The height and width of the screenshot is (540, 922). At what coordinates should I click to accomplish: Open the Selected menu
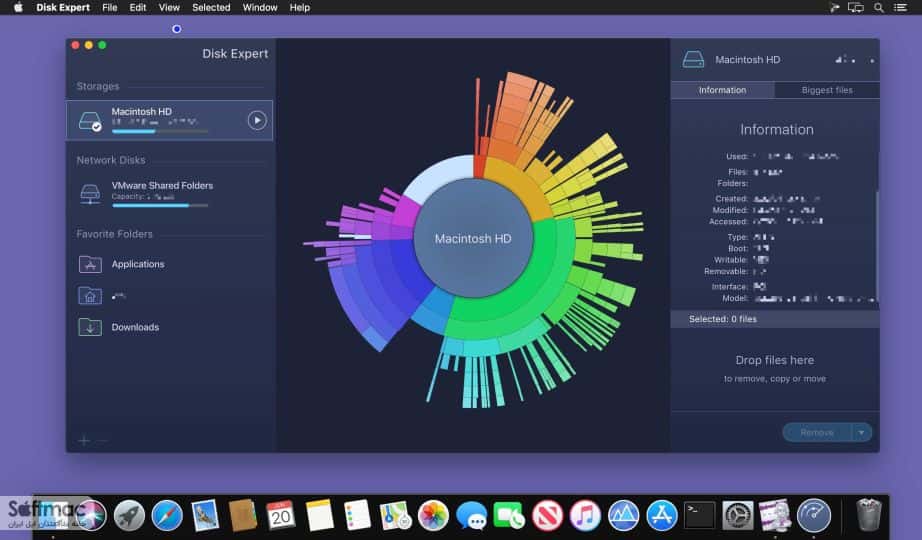point(211,8)
